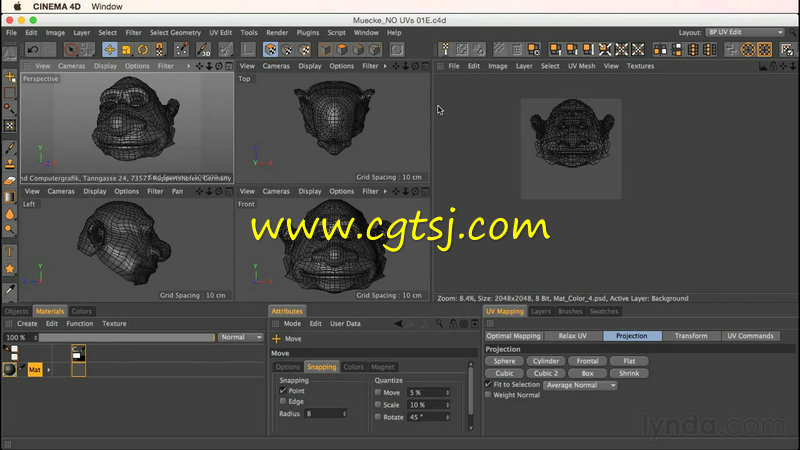This screenshot has width=800, height=450.
Task: Enable the Edge snapping checkbox
Action: (282, 402)
